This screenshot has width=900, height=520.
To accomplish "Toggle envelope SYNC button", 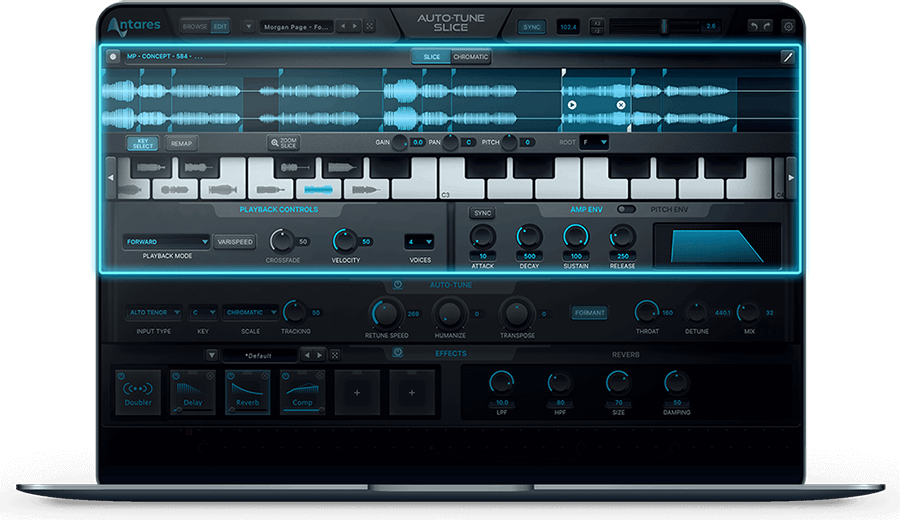I will [x=482, y=213].
